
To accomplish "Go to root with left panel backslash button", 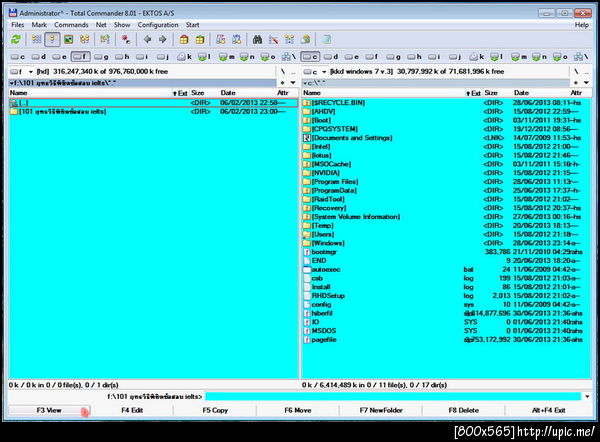I will tap(283, 72).
